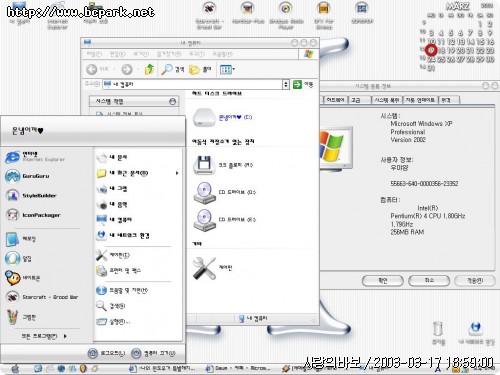The image size is (500, 375).
Task: Click the Search magnifier in Explorer toolbar
Action: pyautogui.click(x=172, y=69)
